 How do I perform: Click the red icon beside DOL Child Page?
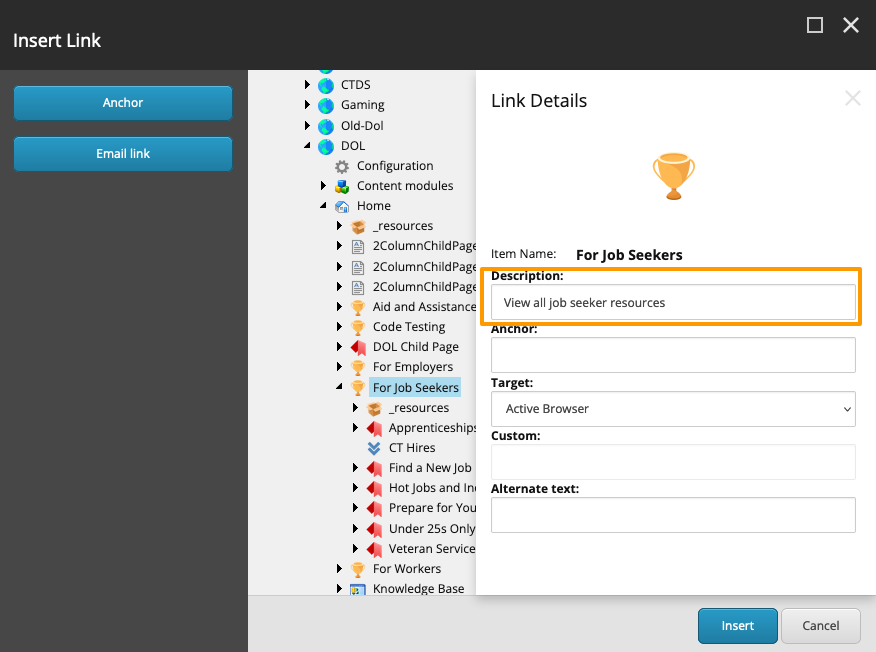(x=358, y=347)
